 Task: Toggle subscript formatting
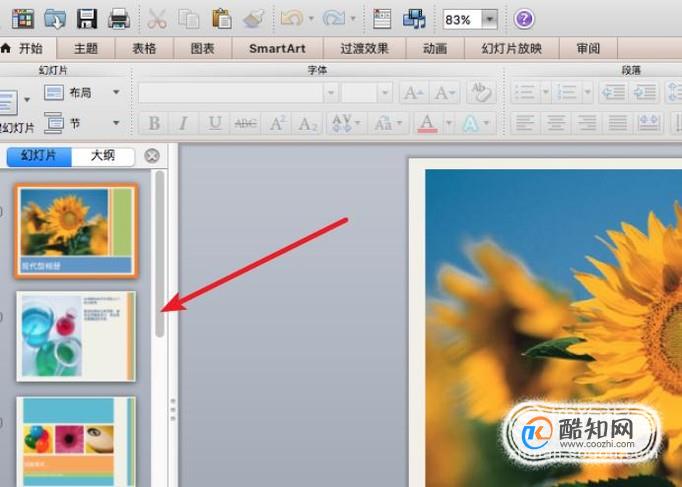click(x=308, y=123)
